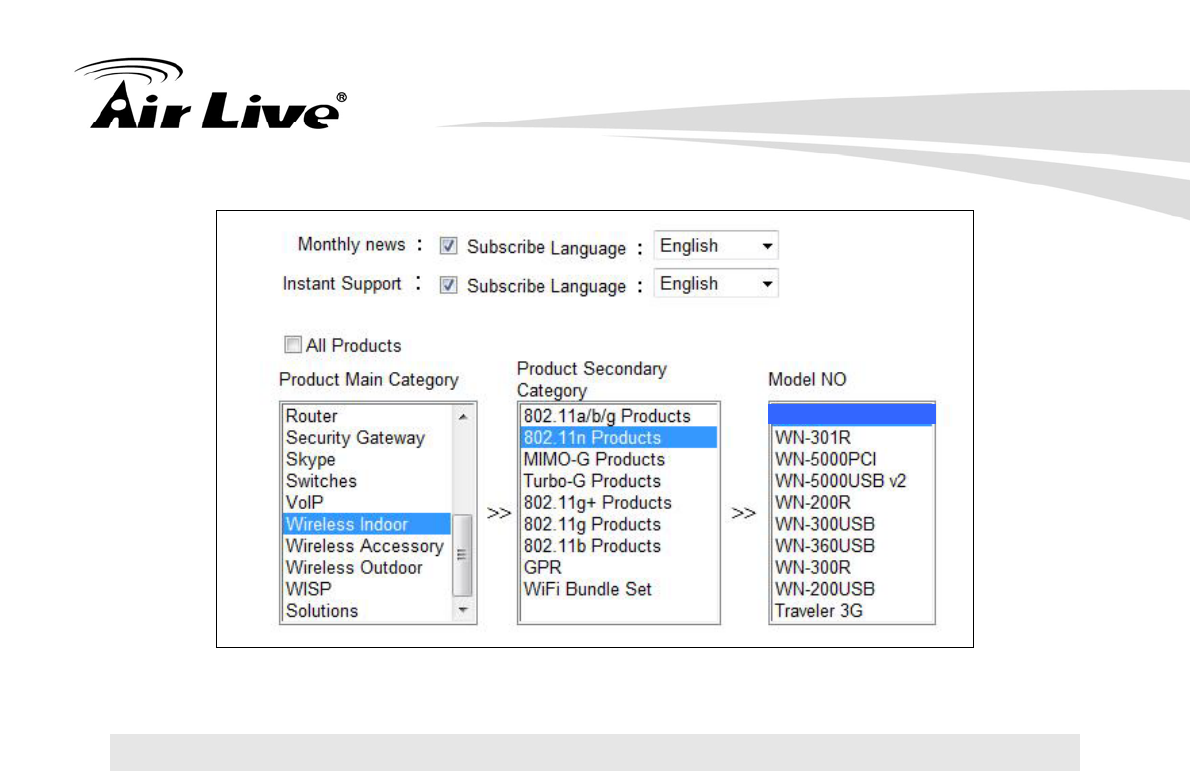Select 802.11a/b/g Products secondary category
Screen dimensions: 1190x771
[x=619, y=416]
